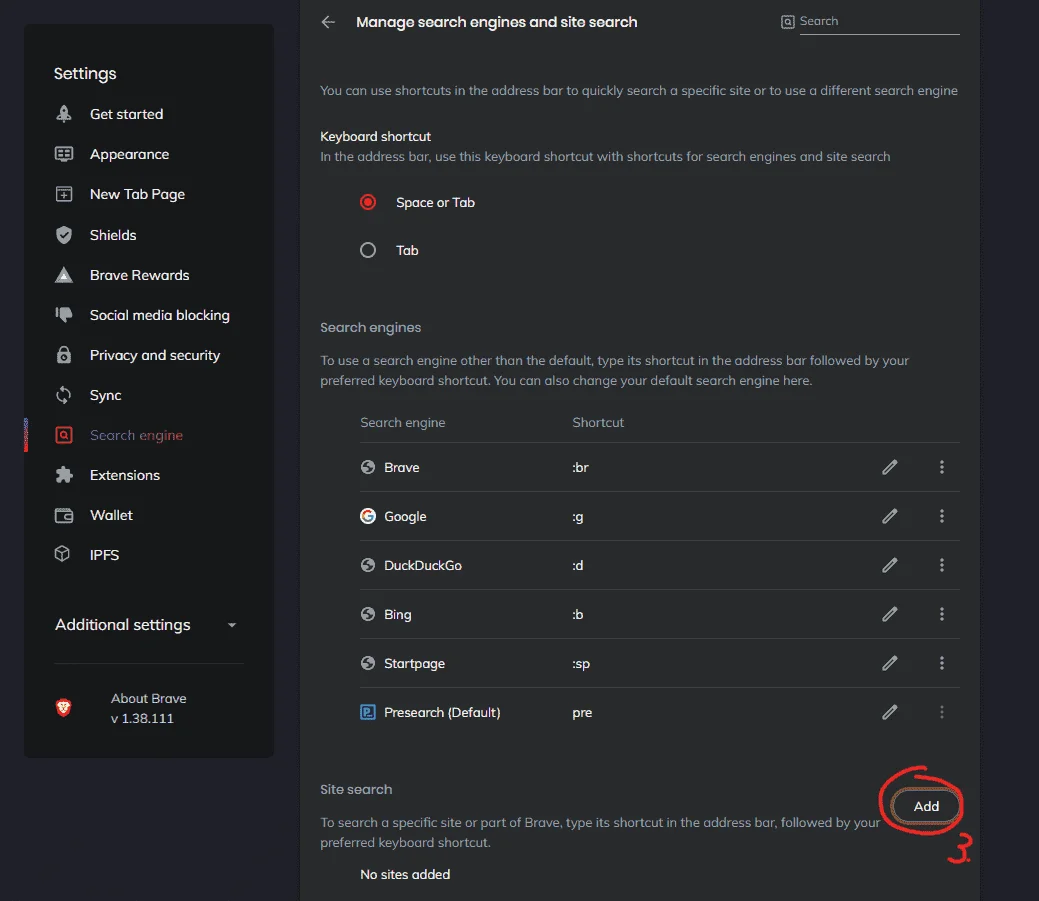Image resolution: width=1039 pixels, height=901 pixels.
Task: Expand Additional settings dropdown arrow
Action: [232, 625]
